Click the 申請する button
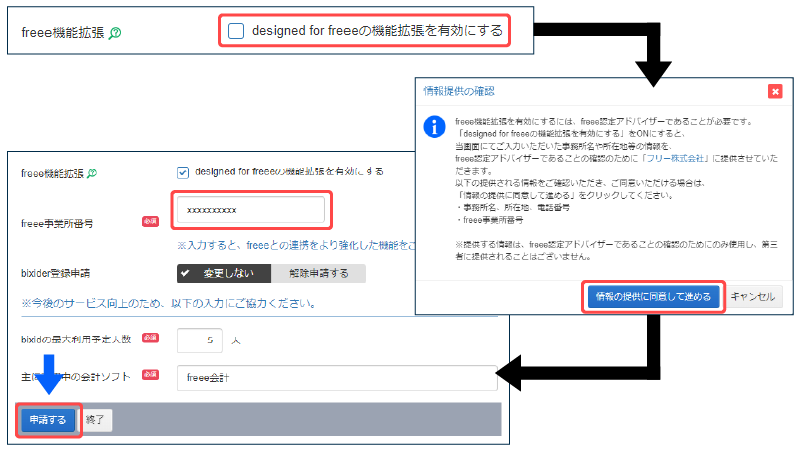Viewport: 800px width, 453px height. tap(48, 420)
